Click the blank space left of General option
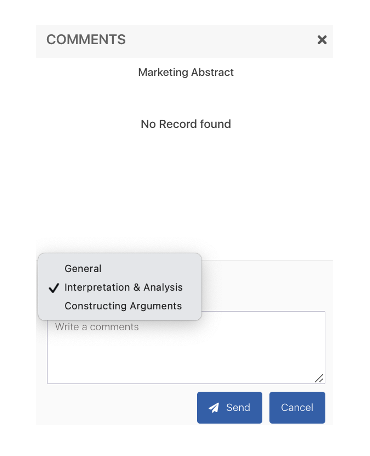 52,268
